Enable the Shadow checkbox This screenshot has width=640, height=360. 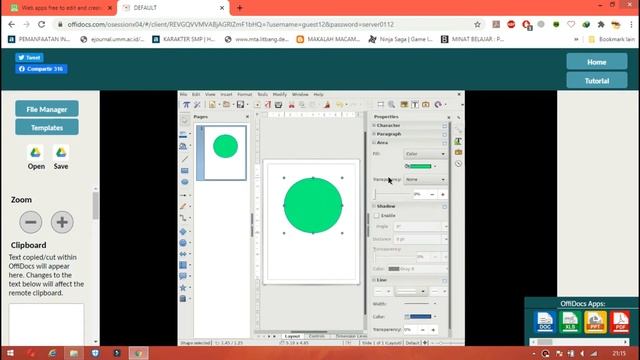[x=377, y=216]
